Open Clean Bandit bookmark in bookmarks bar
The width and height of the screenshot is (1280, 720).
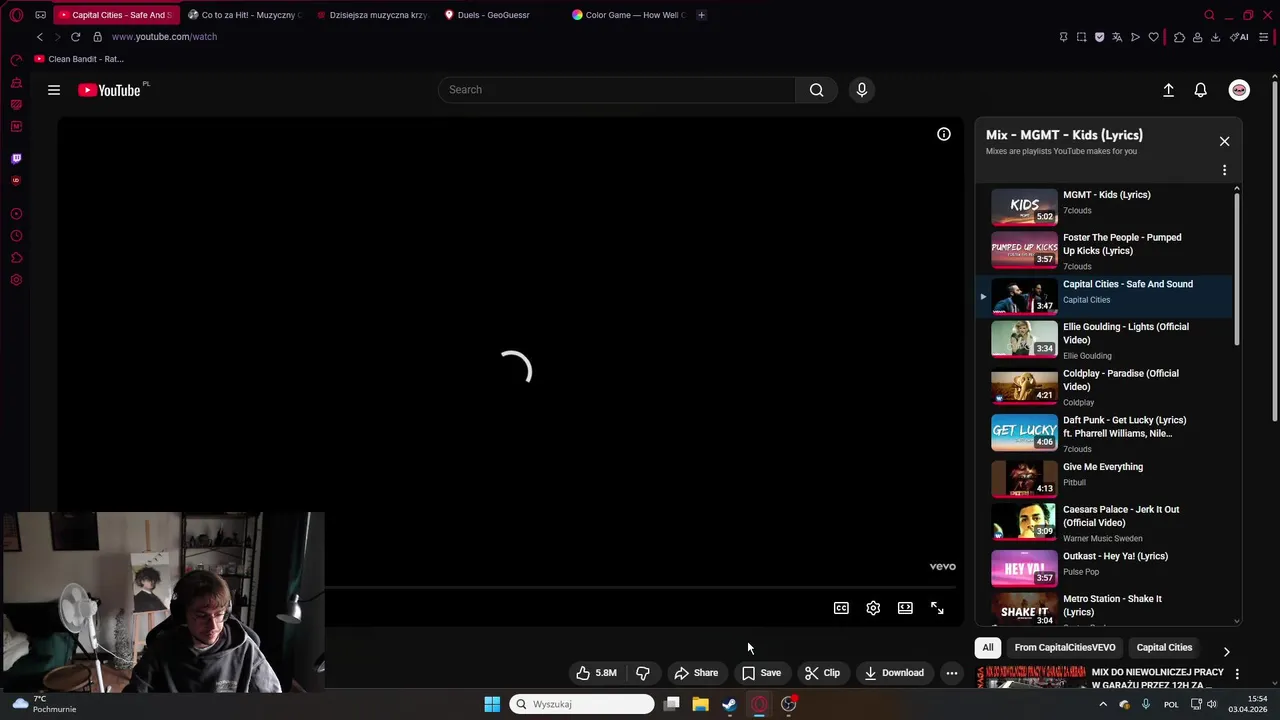pos(79,59)
